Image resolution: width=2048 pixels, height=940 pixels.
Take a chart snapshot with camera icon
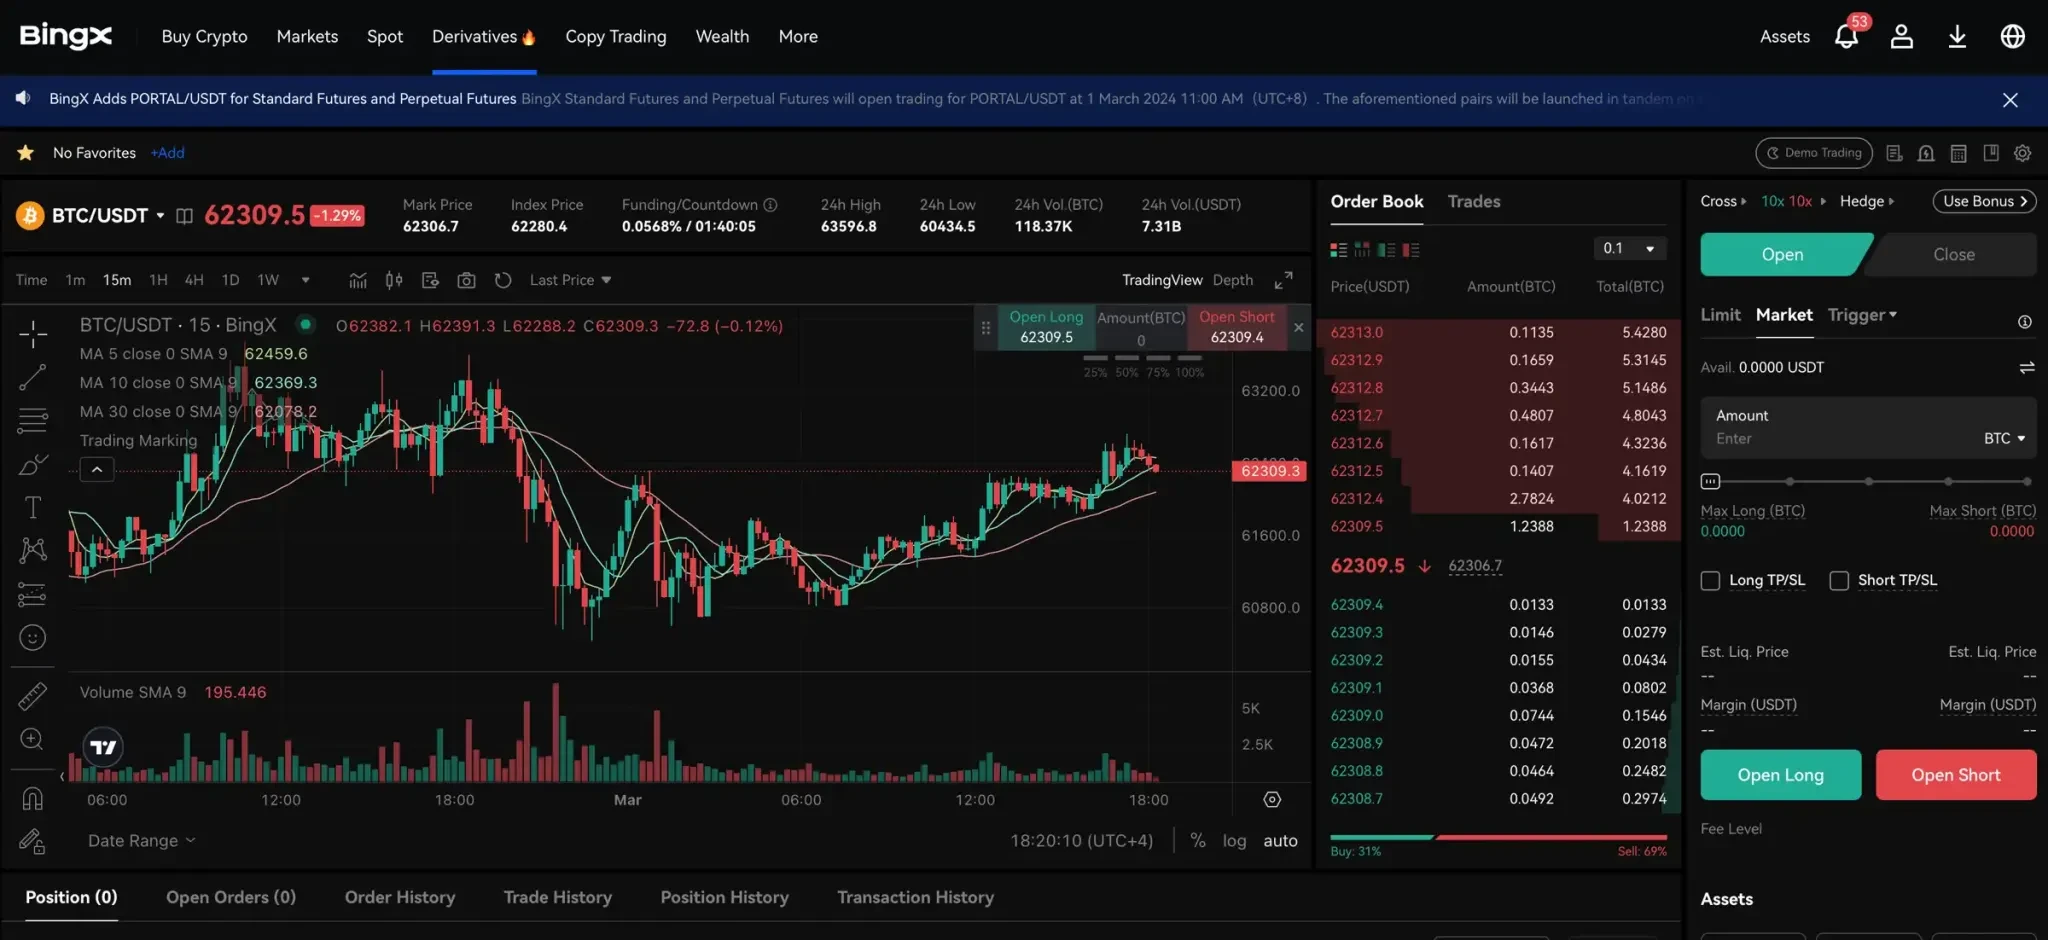tap(466, 280)
